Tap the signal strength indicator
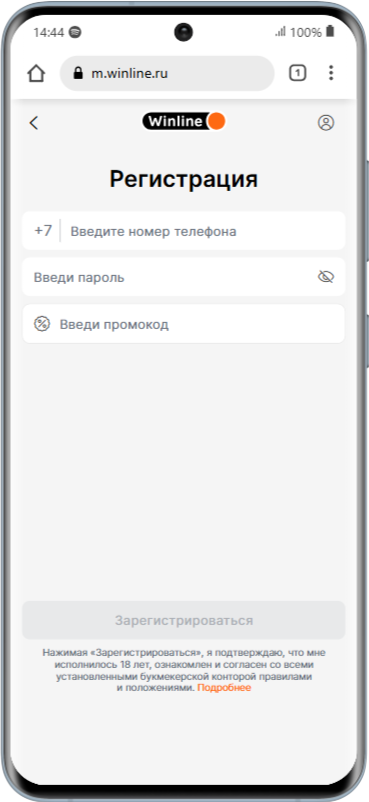This screenshot has width=369, height=802. (280, 32)
